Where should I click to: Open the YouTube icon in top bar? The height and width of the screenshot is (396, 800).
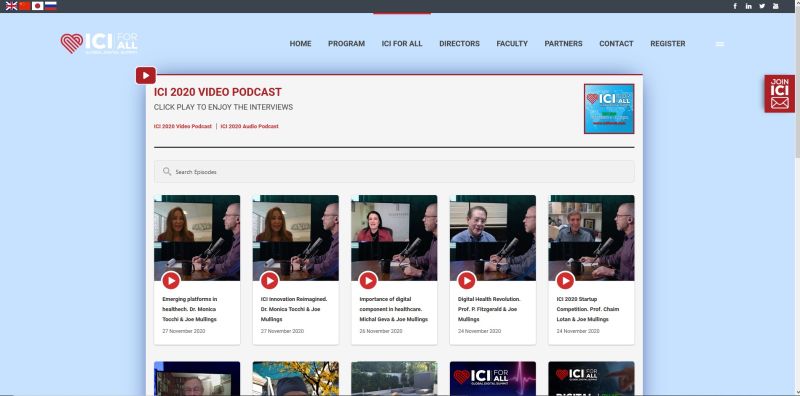click(x=776, y=6)
